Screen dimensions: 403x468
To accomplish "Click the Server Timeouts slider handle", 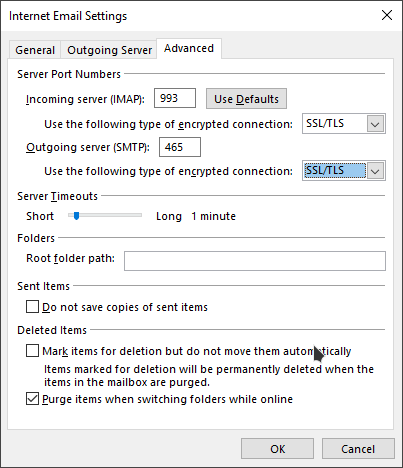I will pos(76,216).
